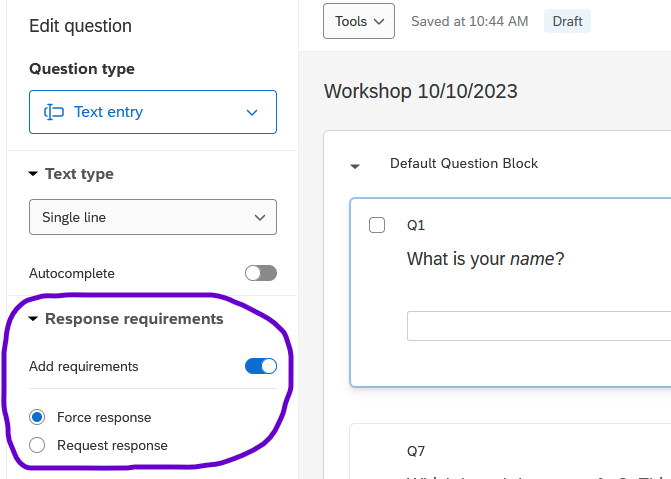This screenshot has width=671, height=479.
Task: Turn off the Add requirements toggle
Action: pos(260,366)
